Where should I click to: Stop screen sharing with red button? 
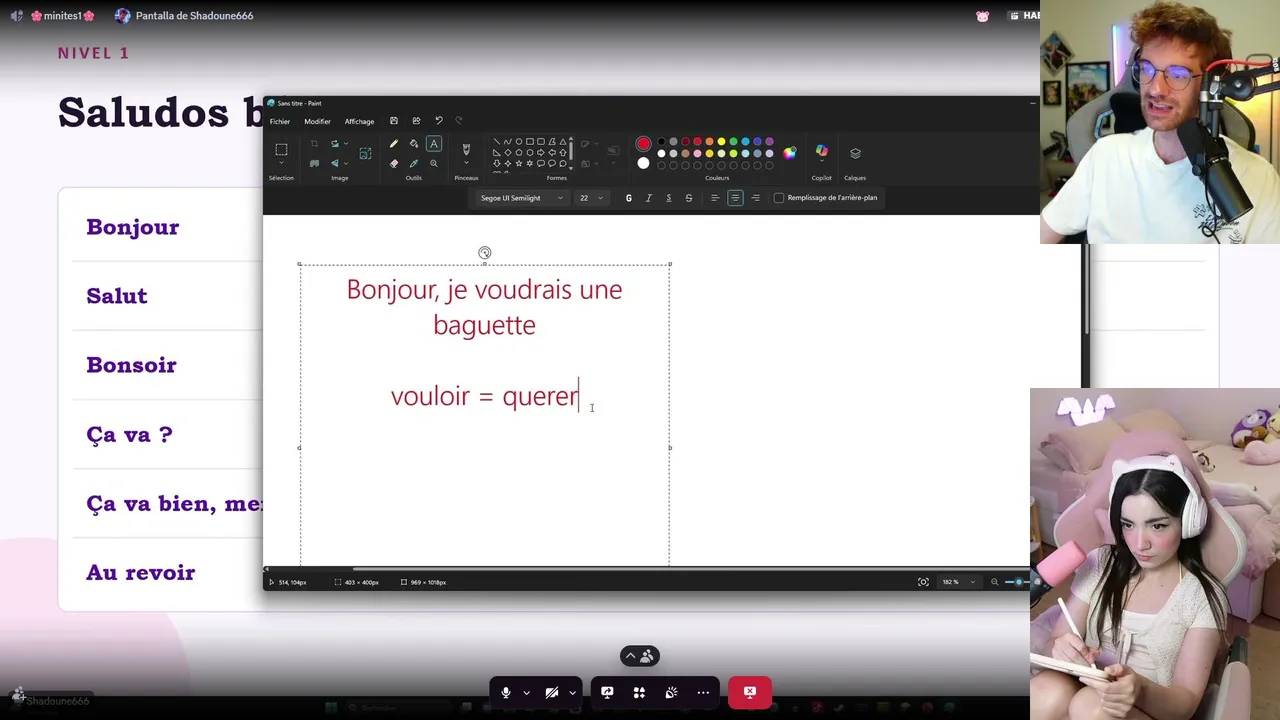tap(750, 692)
